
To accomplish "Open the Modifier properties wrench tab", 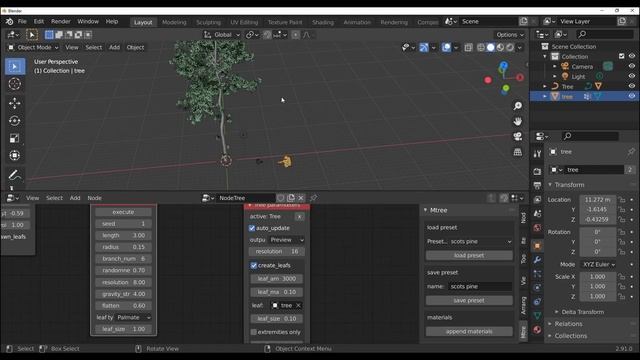I will (x=537, y=260).
